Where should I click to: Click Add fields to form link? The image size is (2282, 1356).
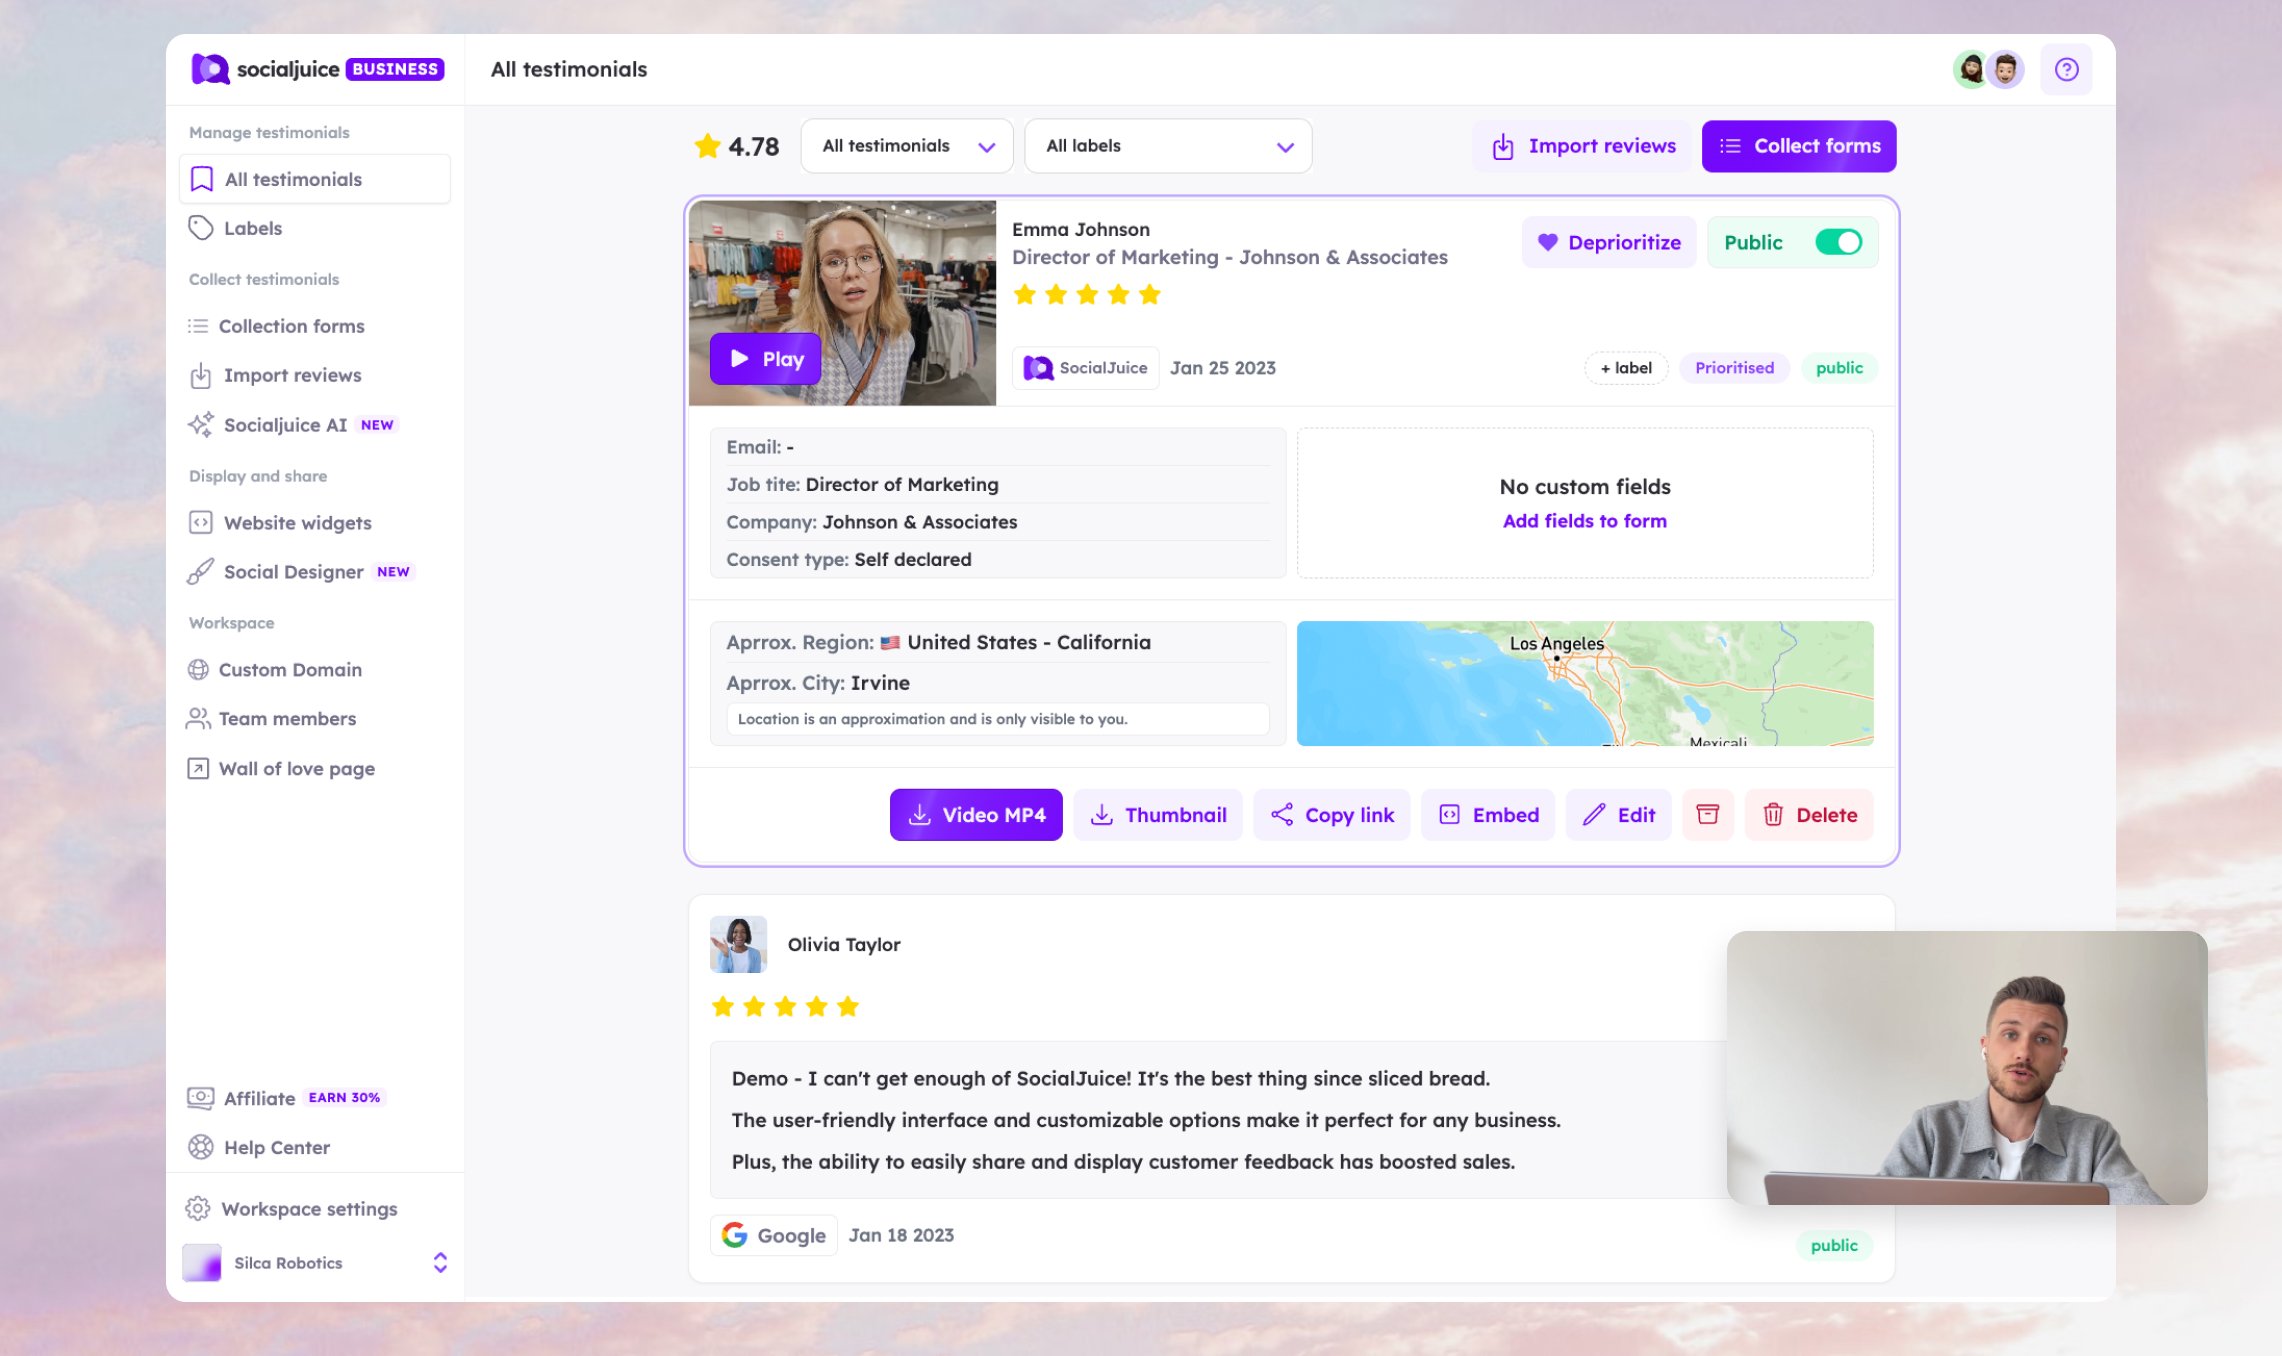pos(1584,521)
